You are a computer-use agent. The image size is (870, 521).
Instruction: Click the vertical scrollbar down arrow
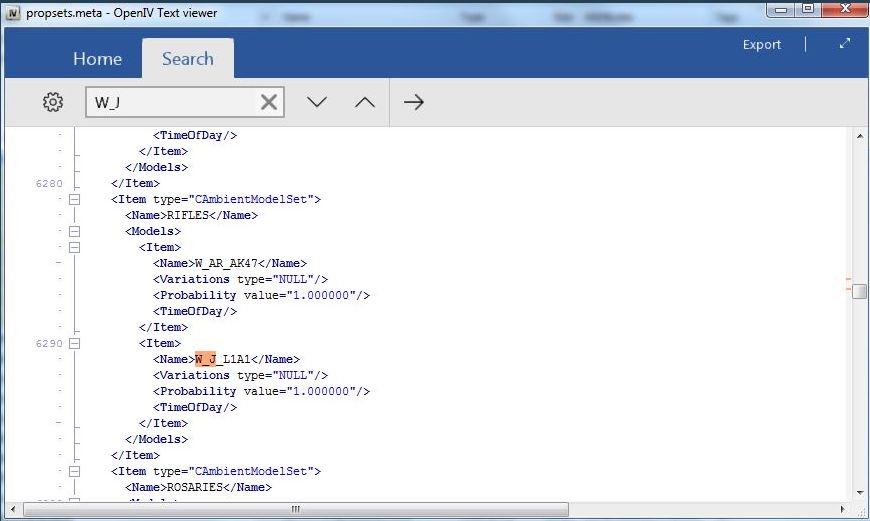point(859,491)
